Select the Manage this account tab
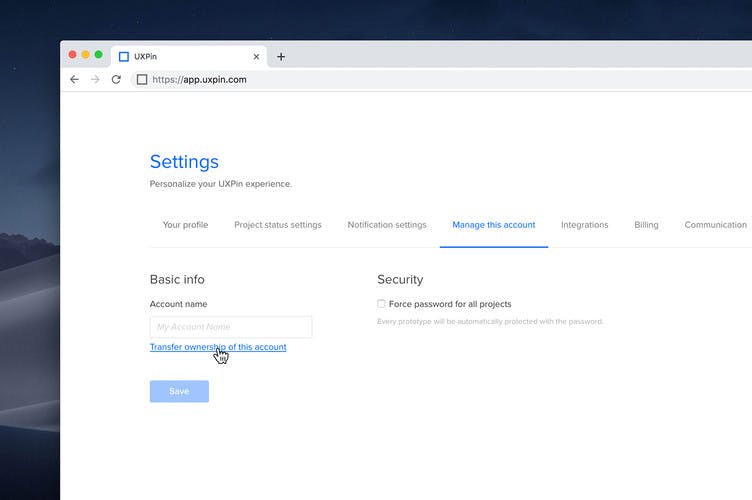752x500 pixels. pos(494,225)
